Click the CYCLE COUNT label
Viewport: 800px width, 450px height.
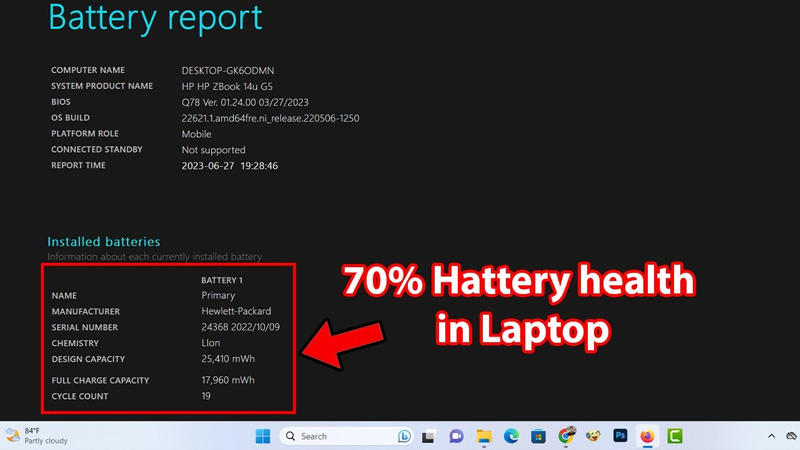[x=80, y=396]
